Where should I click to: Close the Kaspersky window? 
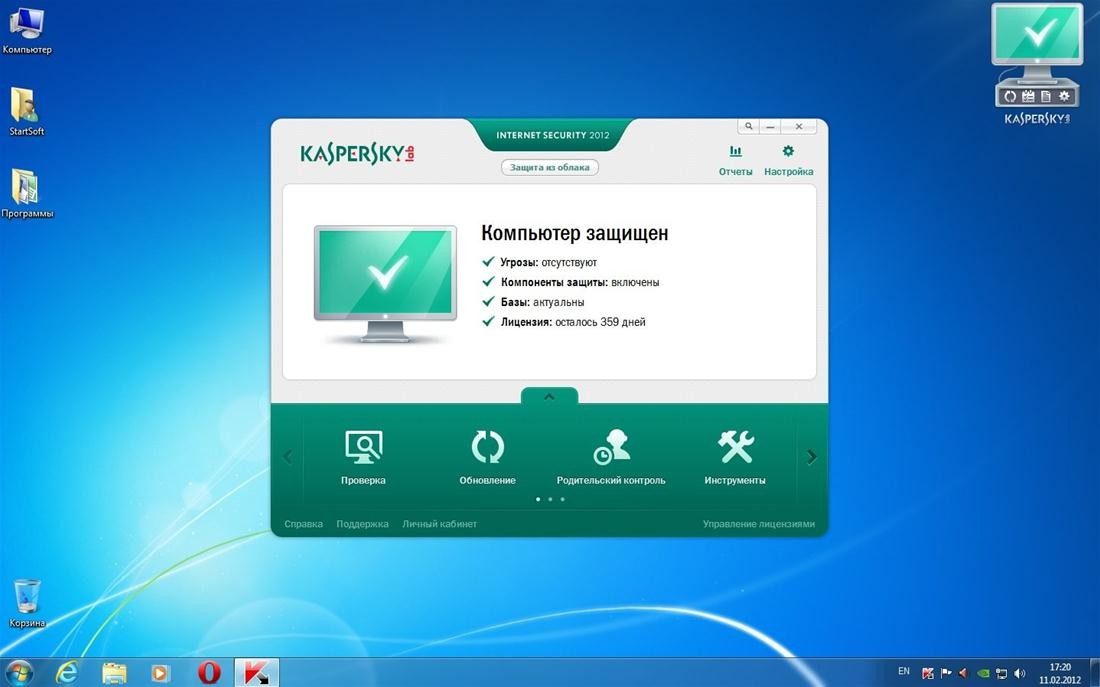pyautogui.click(x=799, y=126)
